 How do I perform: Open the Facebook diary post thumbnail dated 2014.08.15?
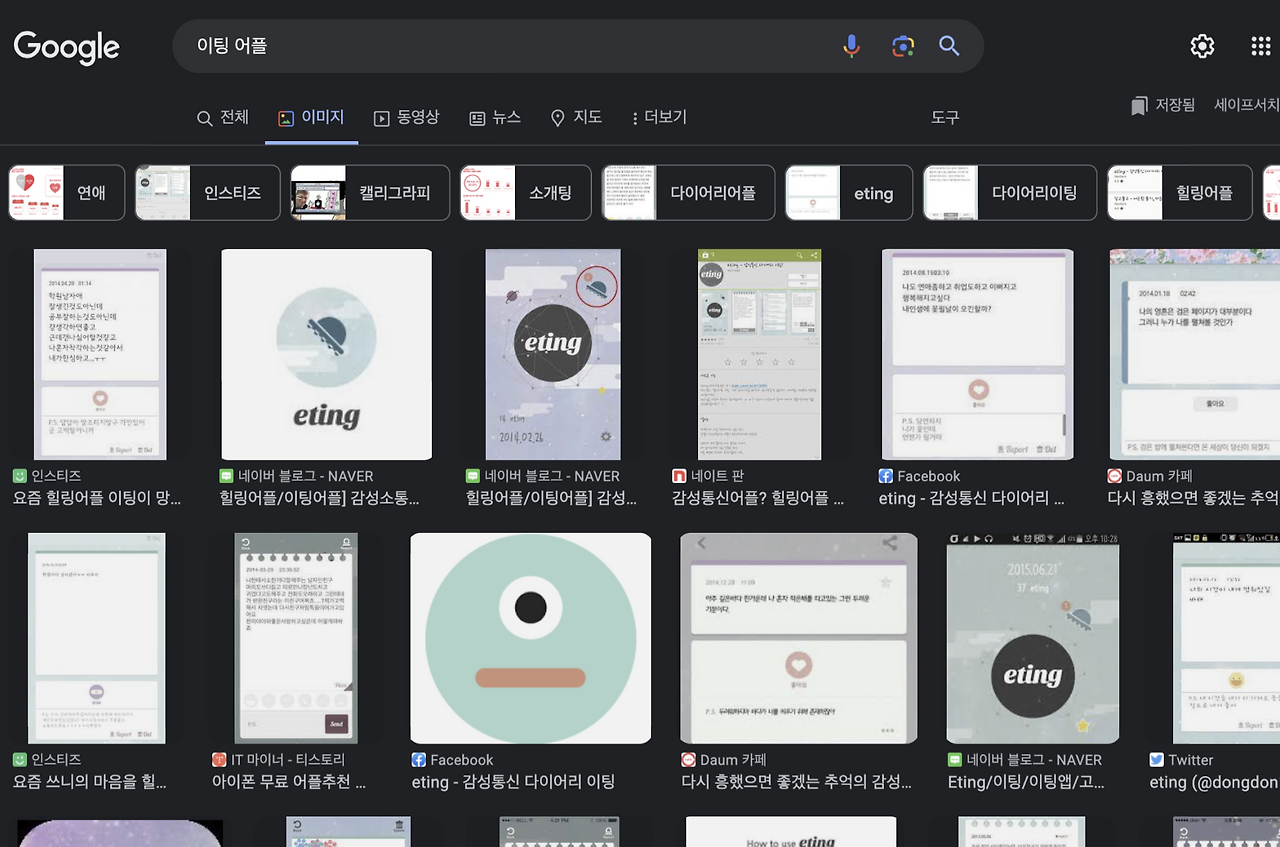pos(978,355)
